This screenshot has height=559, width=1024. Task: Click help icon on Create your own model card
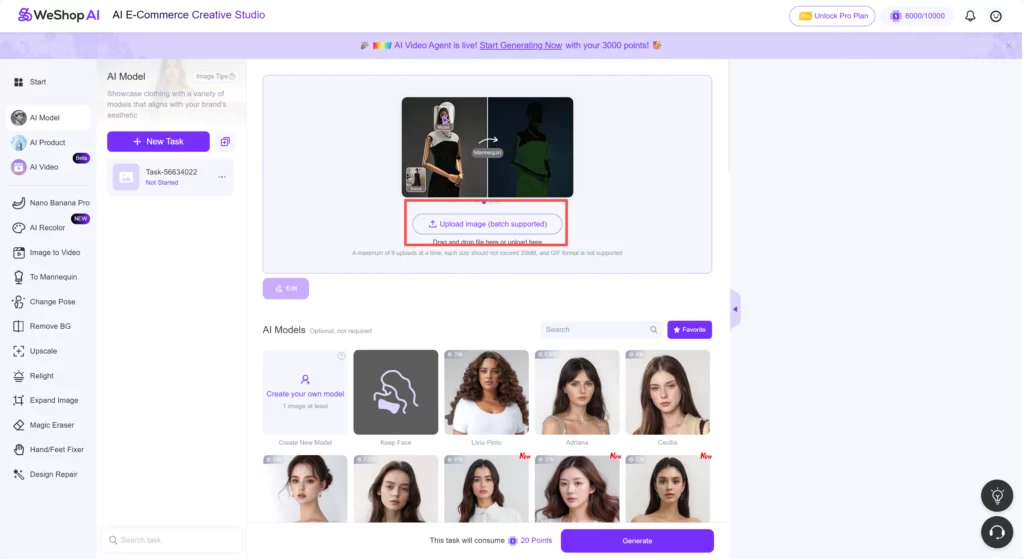pyautogui.click(x=341, y=356)
